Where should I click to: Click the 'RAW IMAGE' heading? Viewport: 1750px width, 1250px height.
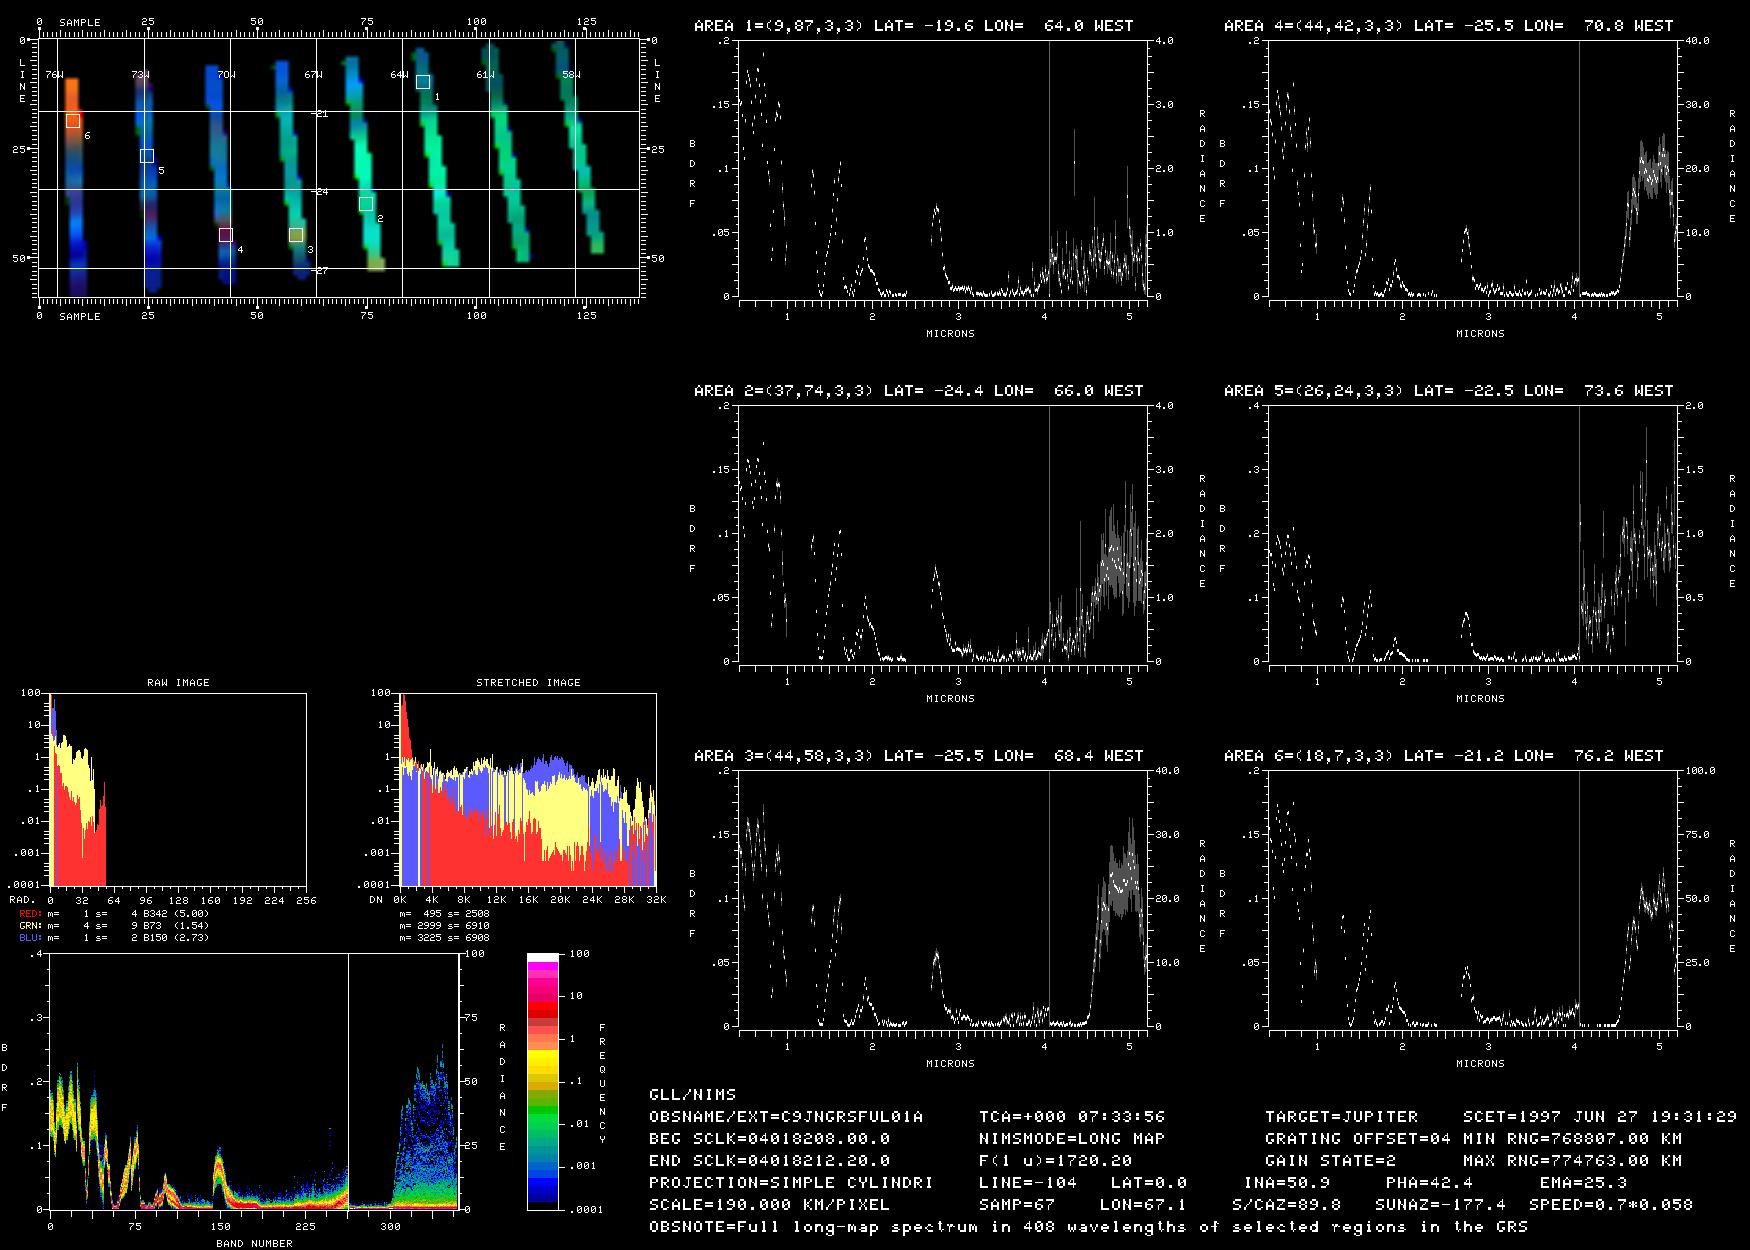tap(178, 683)
